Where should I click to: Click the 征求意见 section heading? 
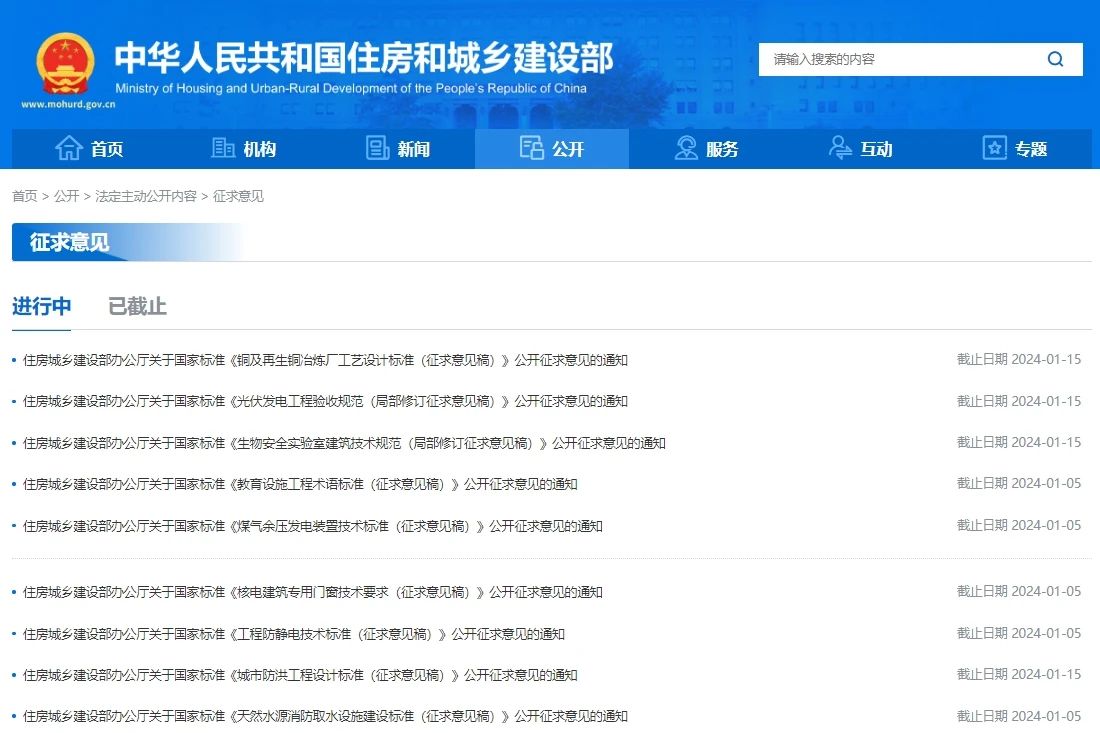click(69, 242)
